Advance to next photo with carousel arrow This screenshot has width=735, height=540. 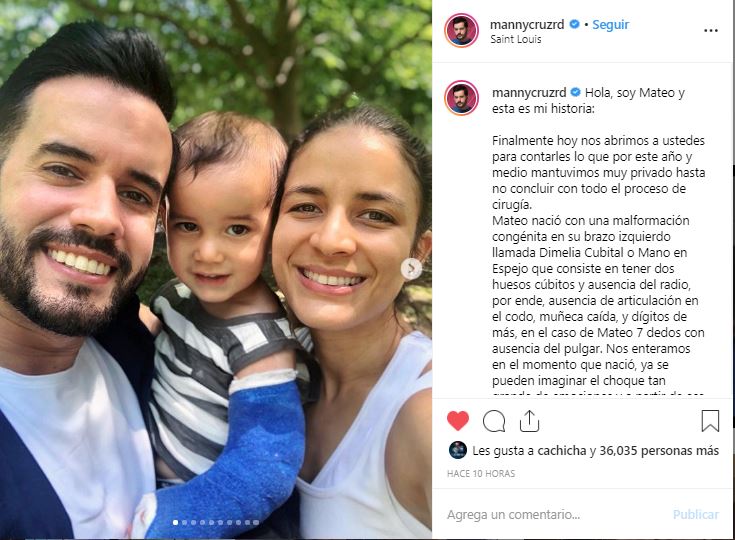point(411,269)
